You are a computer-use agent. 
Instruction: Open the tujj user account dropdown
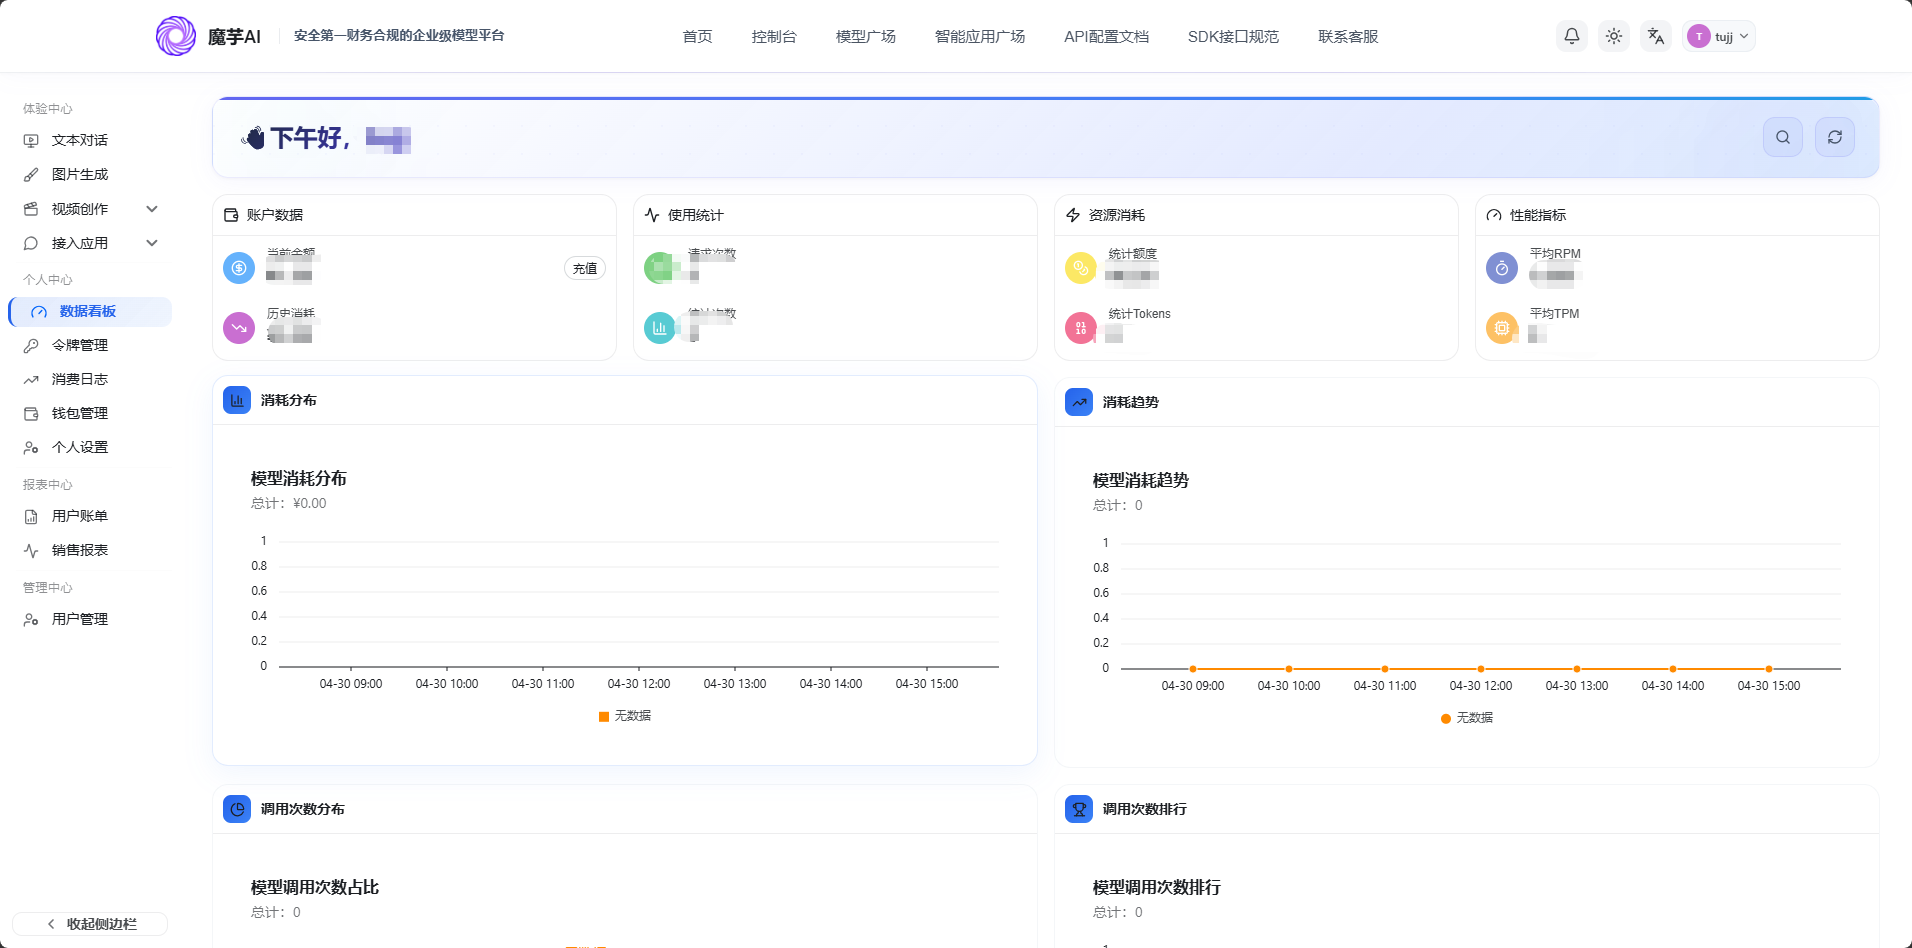(x=1718, y=36)
